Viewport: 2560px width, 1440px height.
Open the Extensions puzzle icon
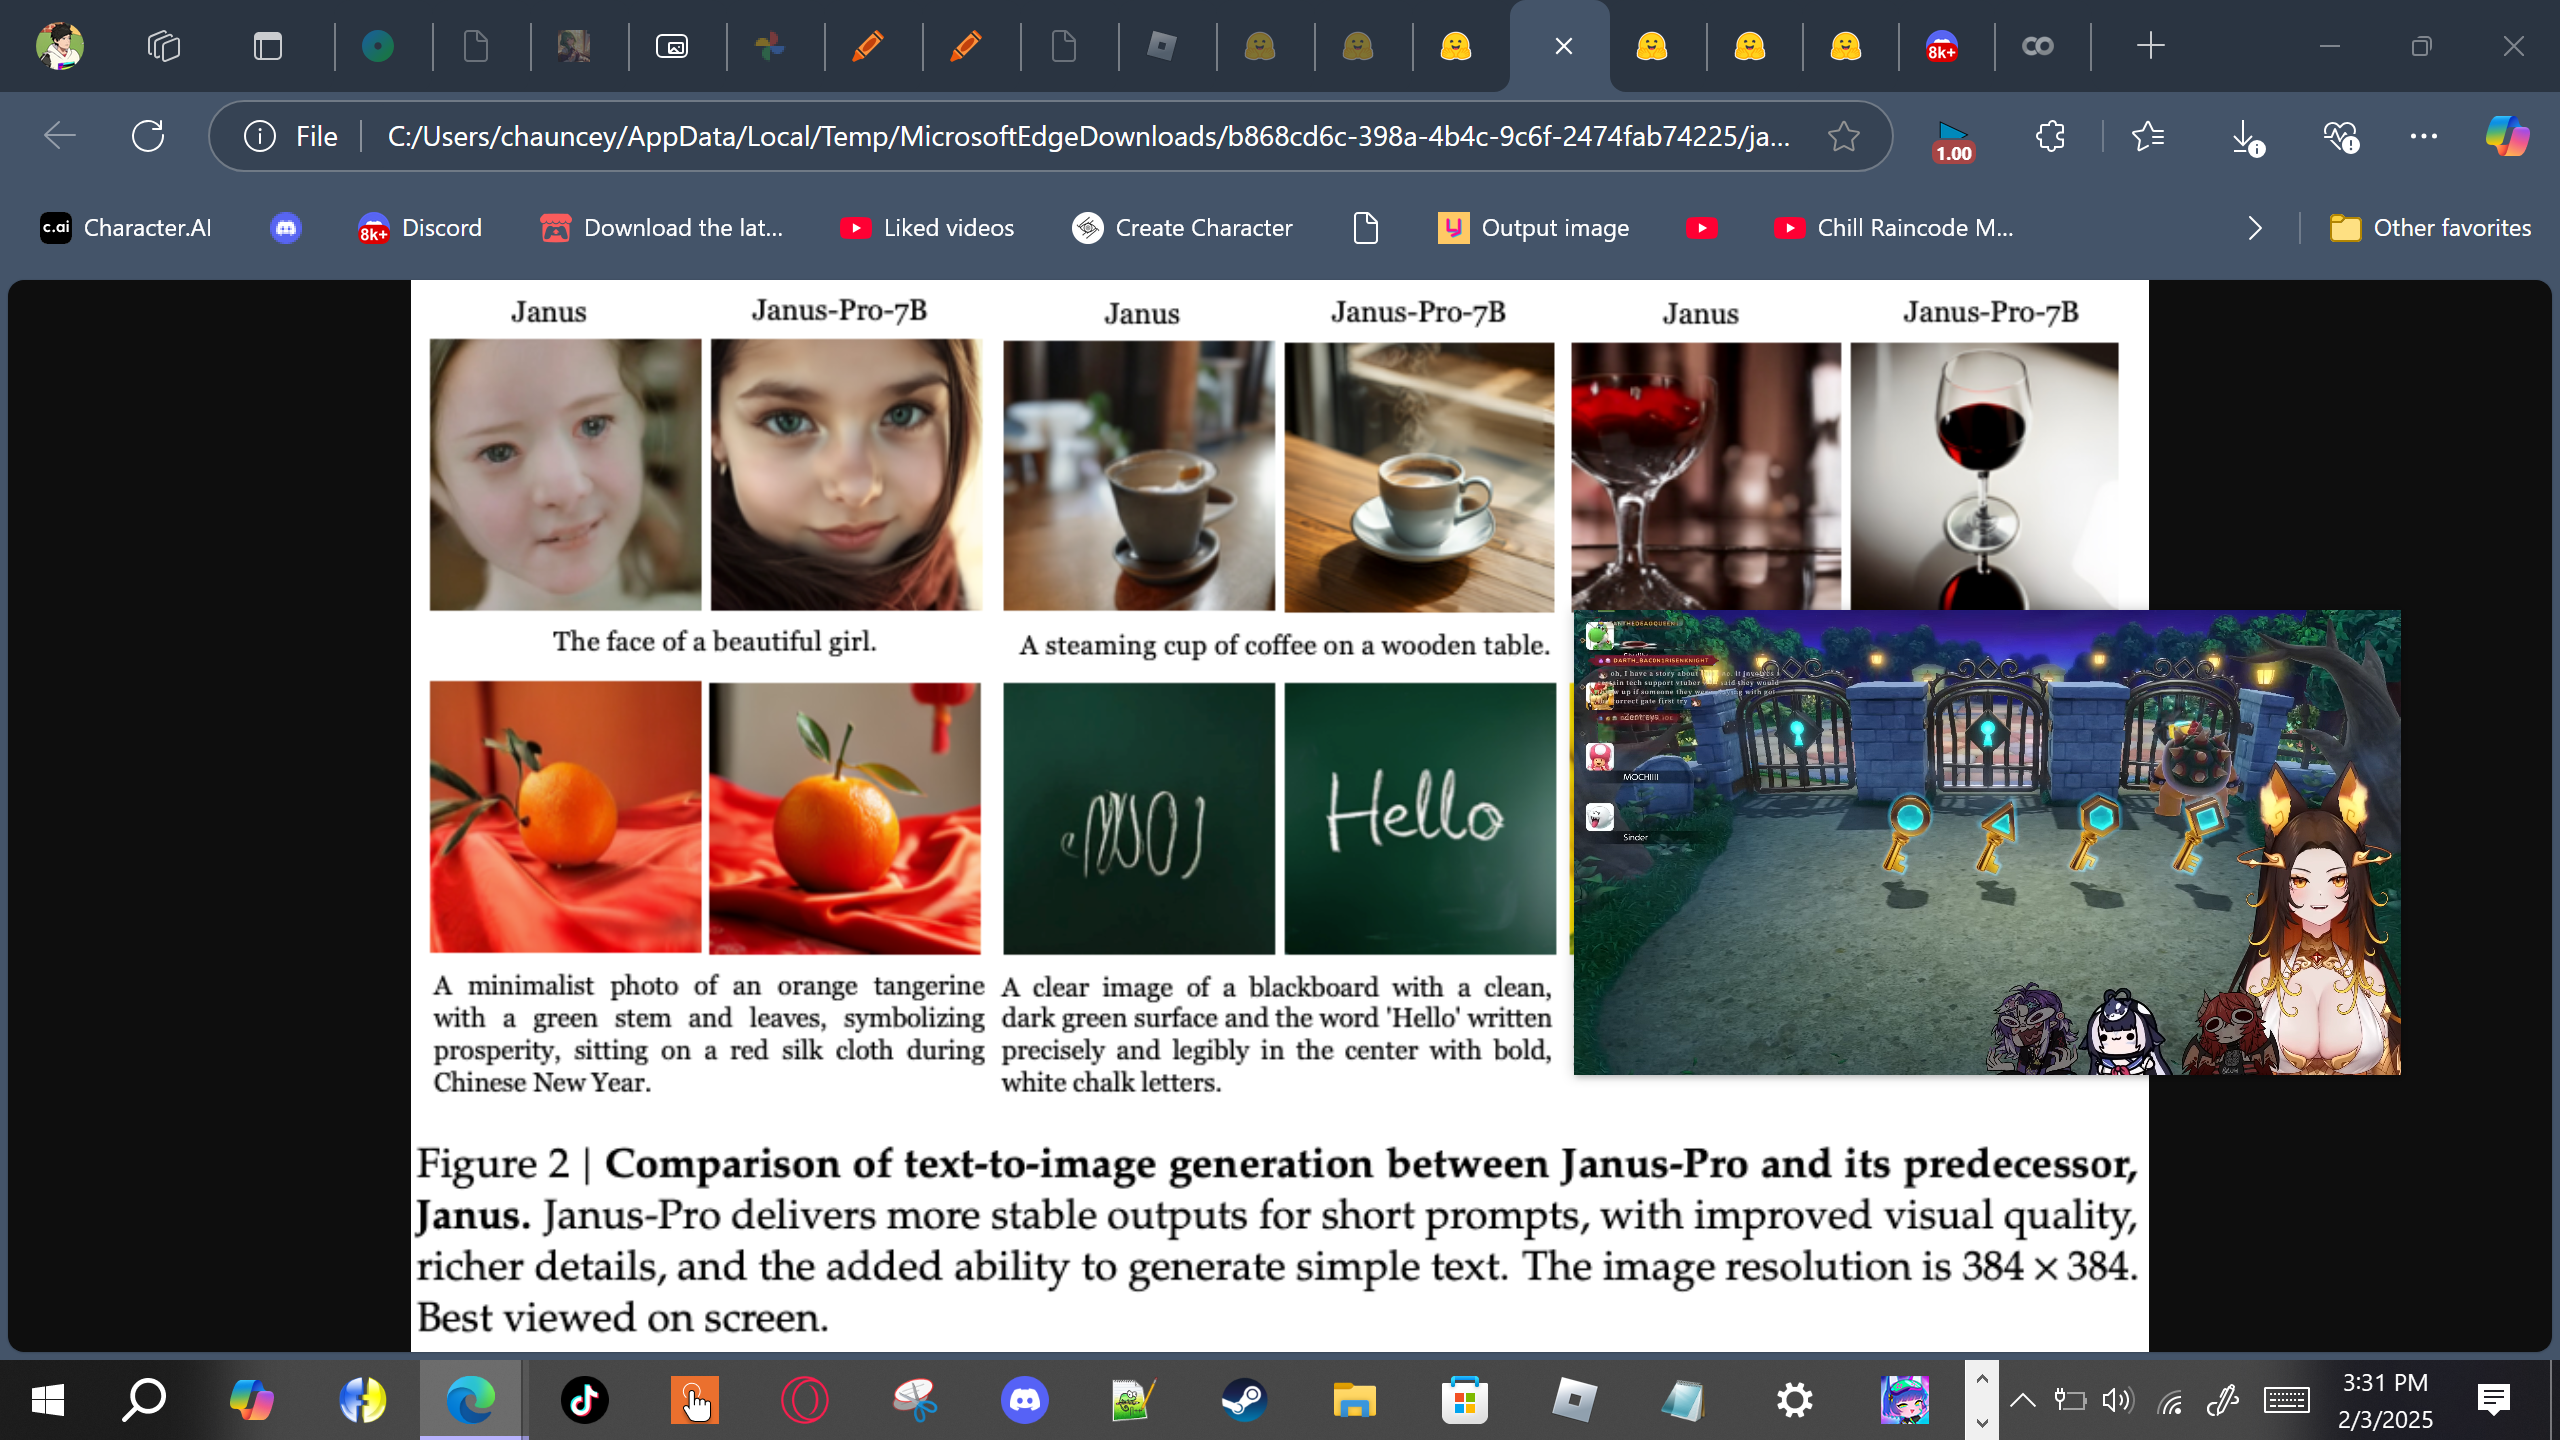click(x=2050, y=136)
